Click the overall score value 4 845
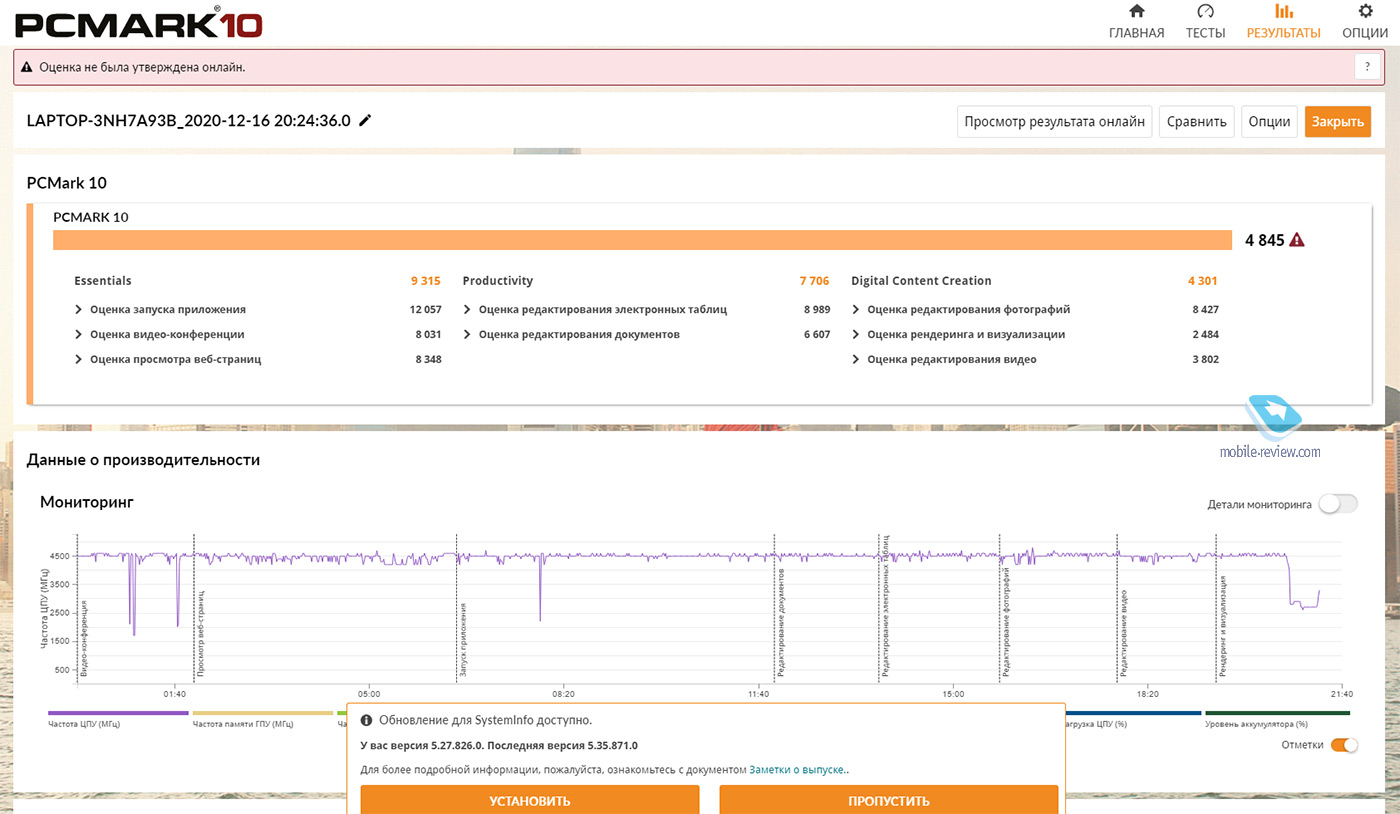Viewport: 1400px width, 814px height. [x=1264, y=240]
